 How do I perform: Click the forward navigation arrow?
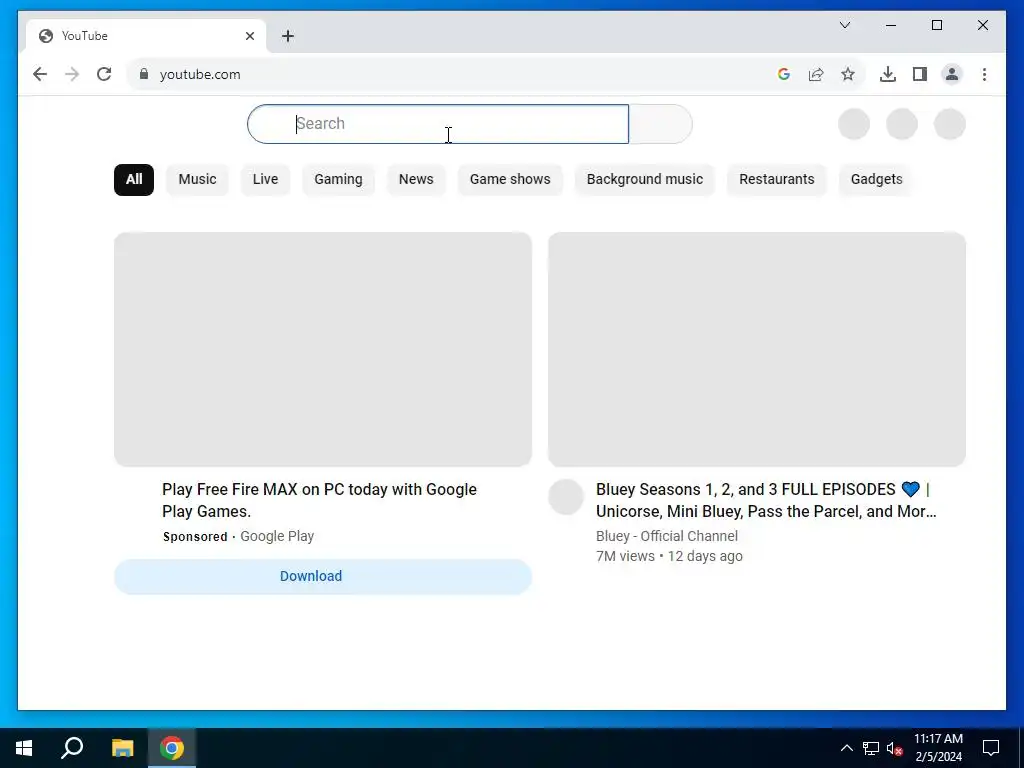click(72, 74)
